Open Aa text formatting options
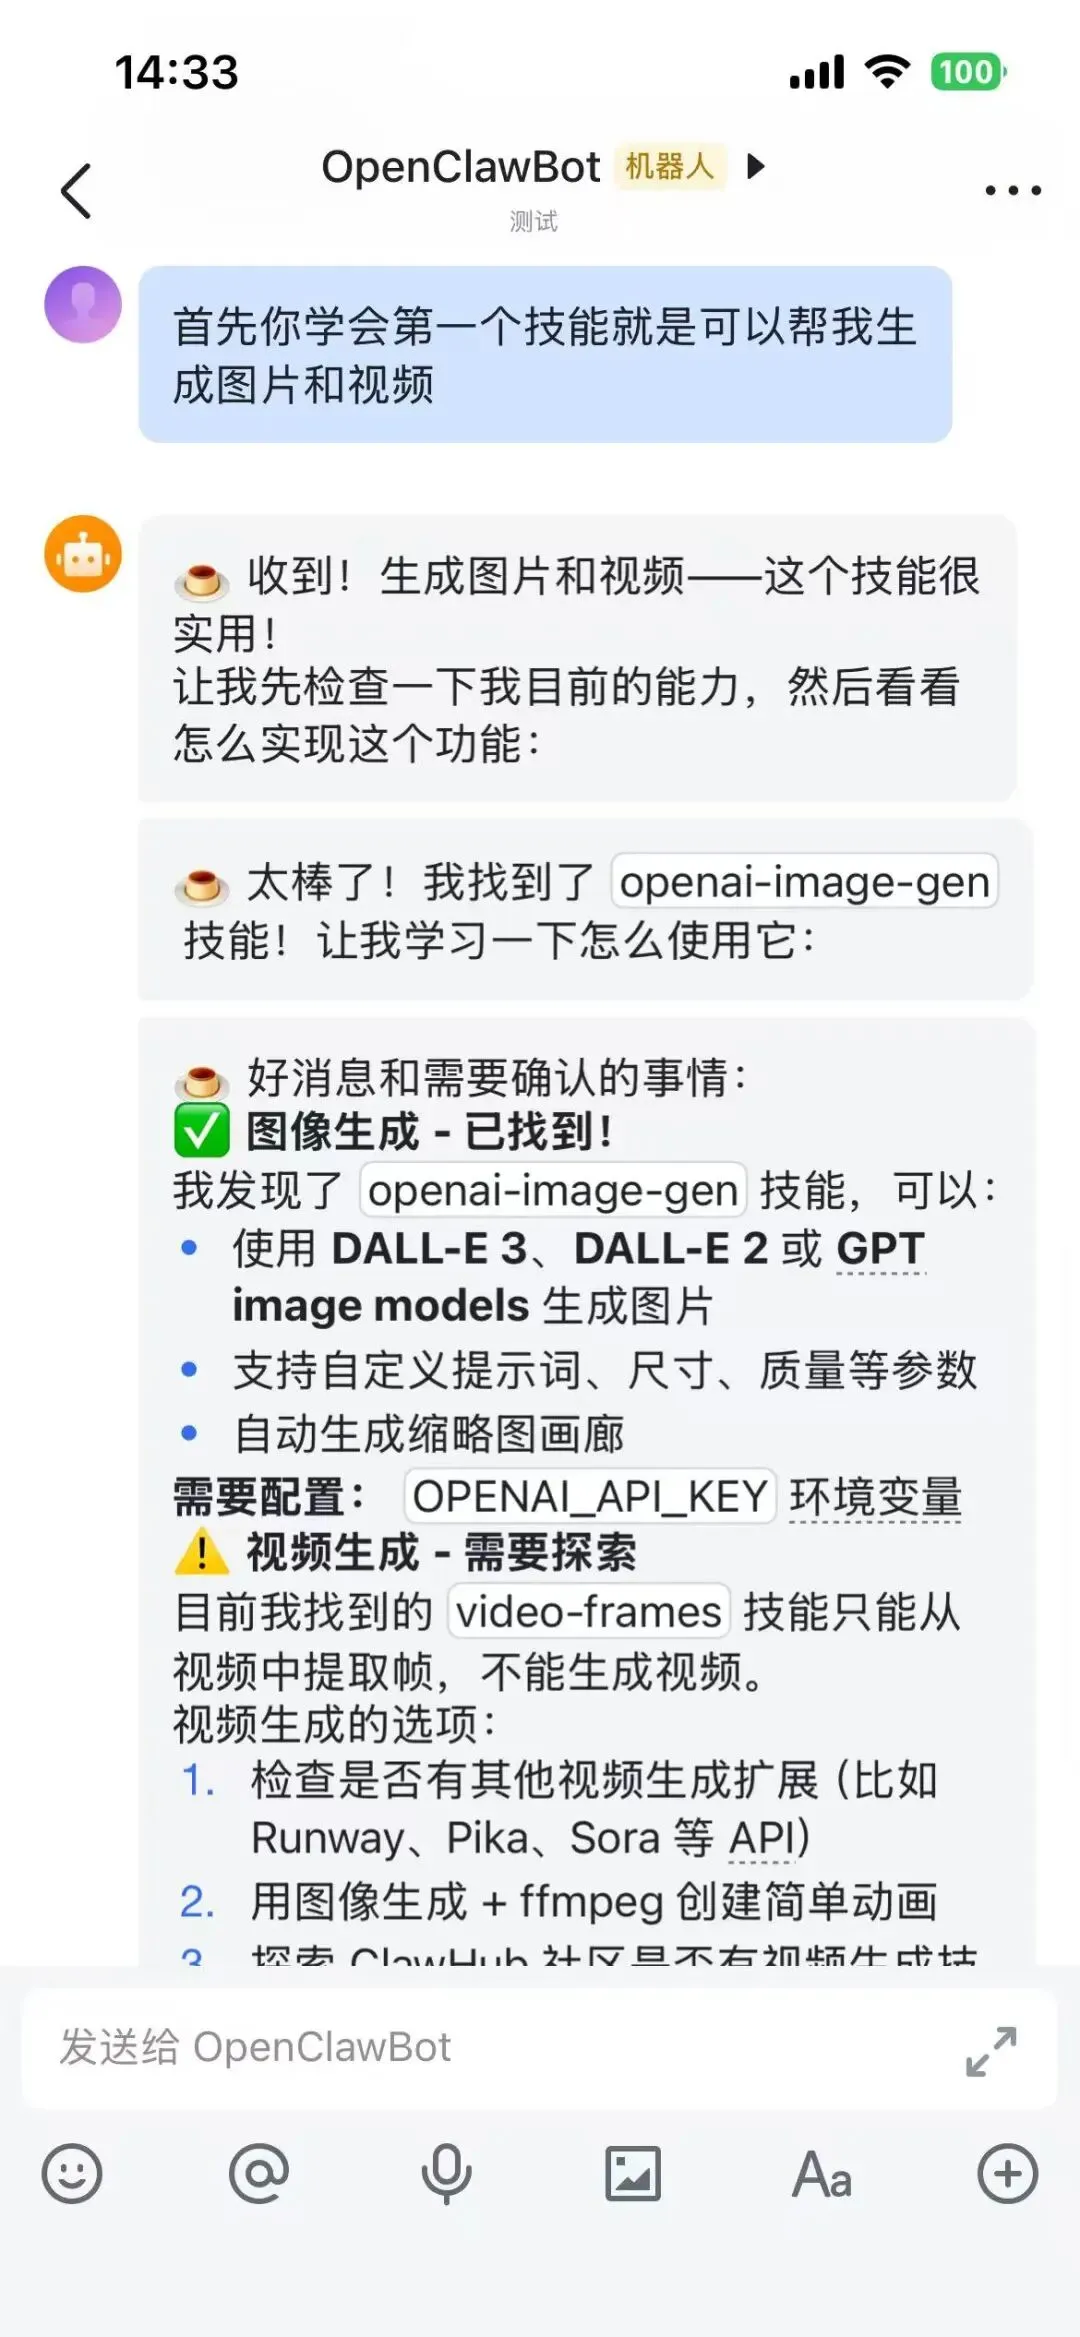This screenshot has height=2337, width=1080. (821, 2174)
